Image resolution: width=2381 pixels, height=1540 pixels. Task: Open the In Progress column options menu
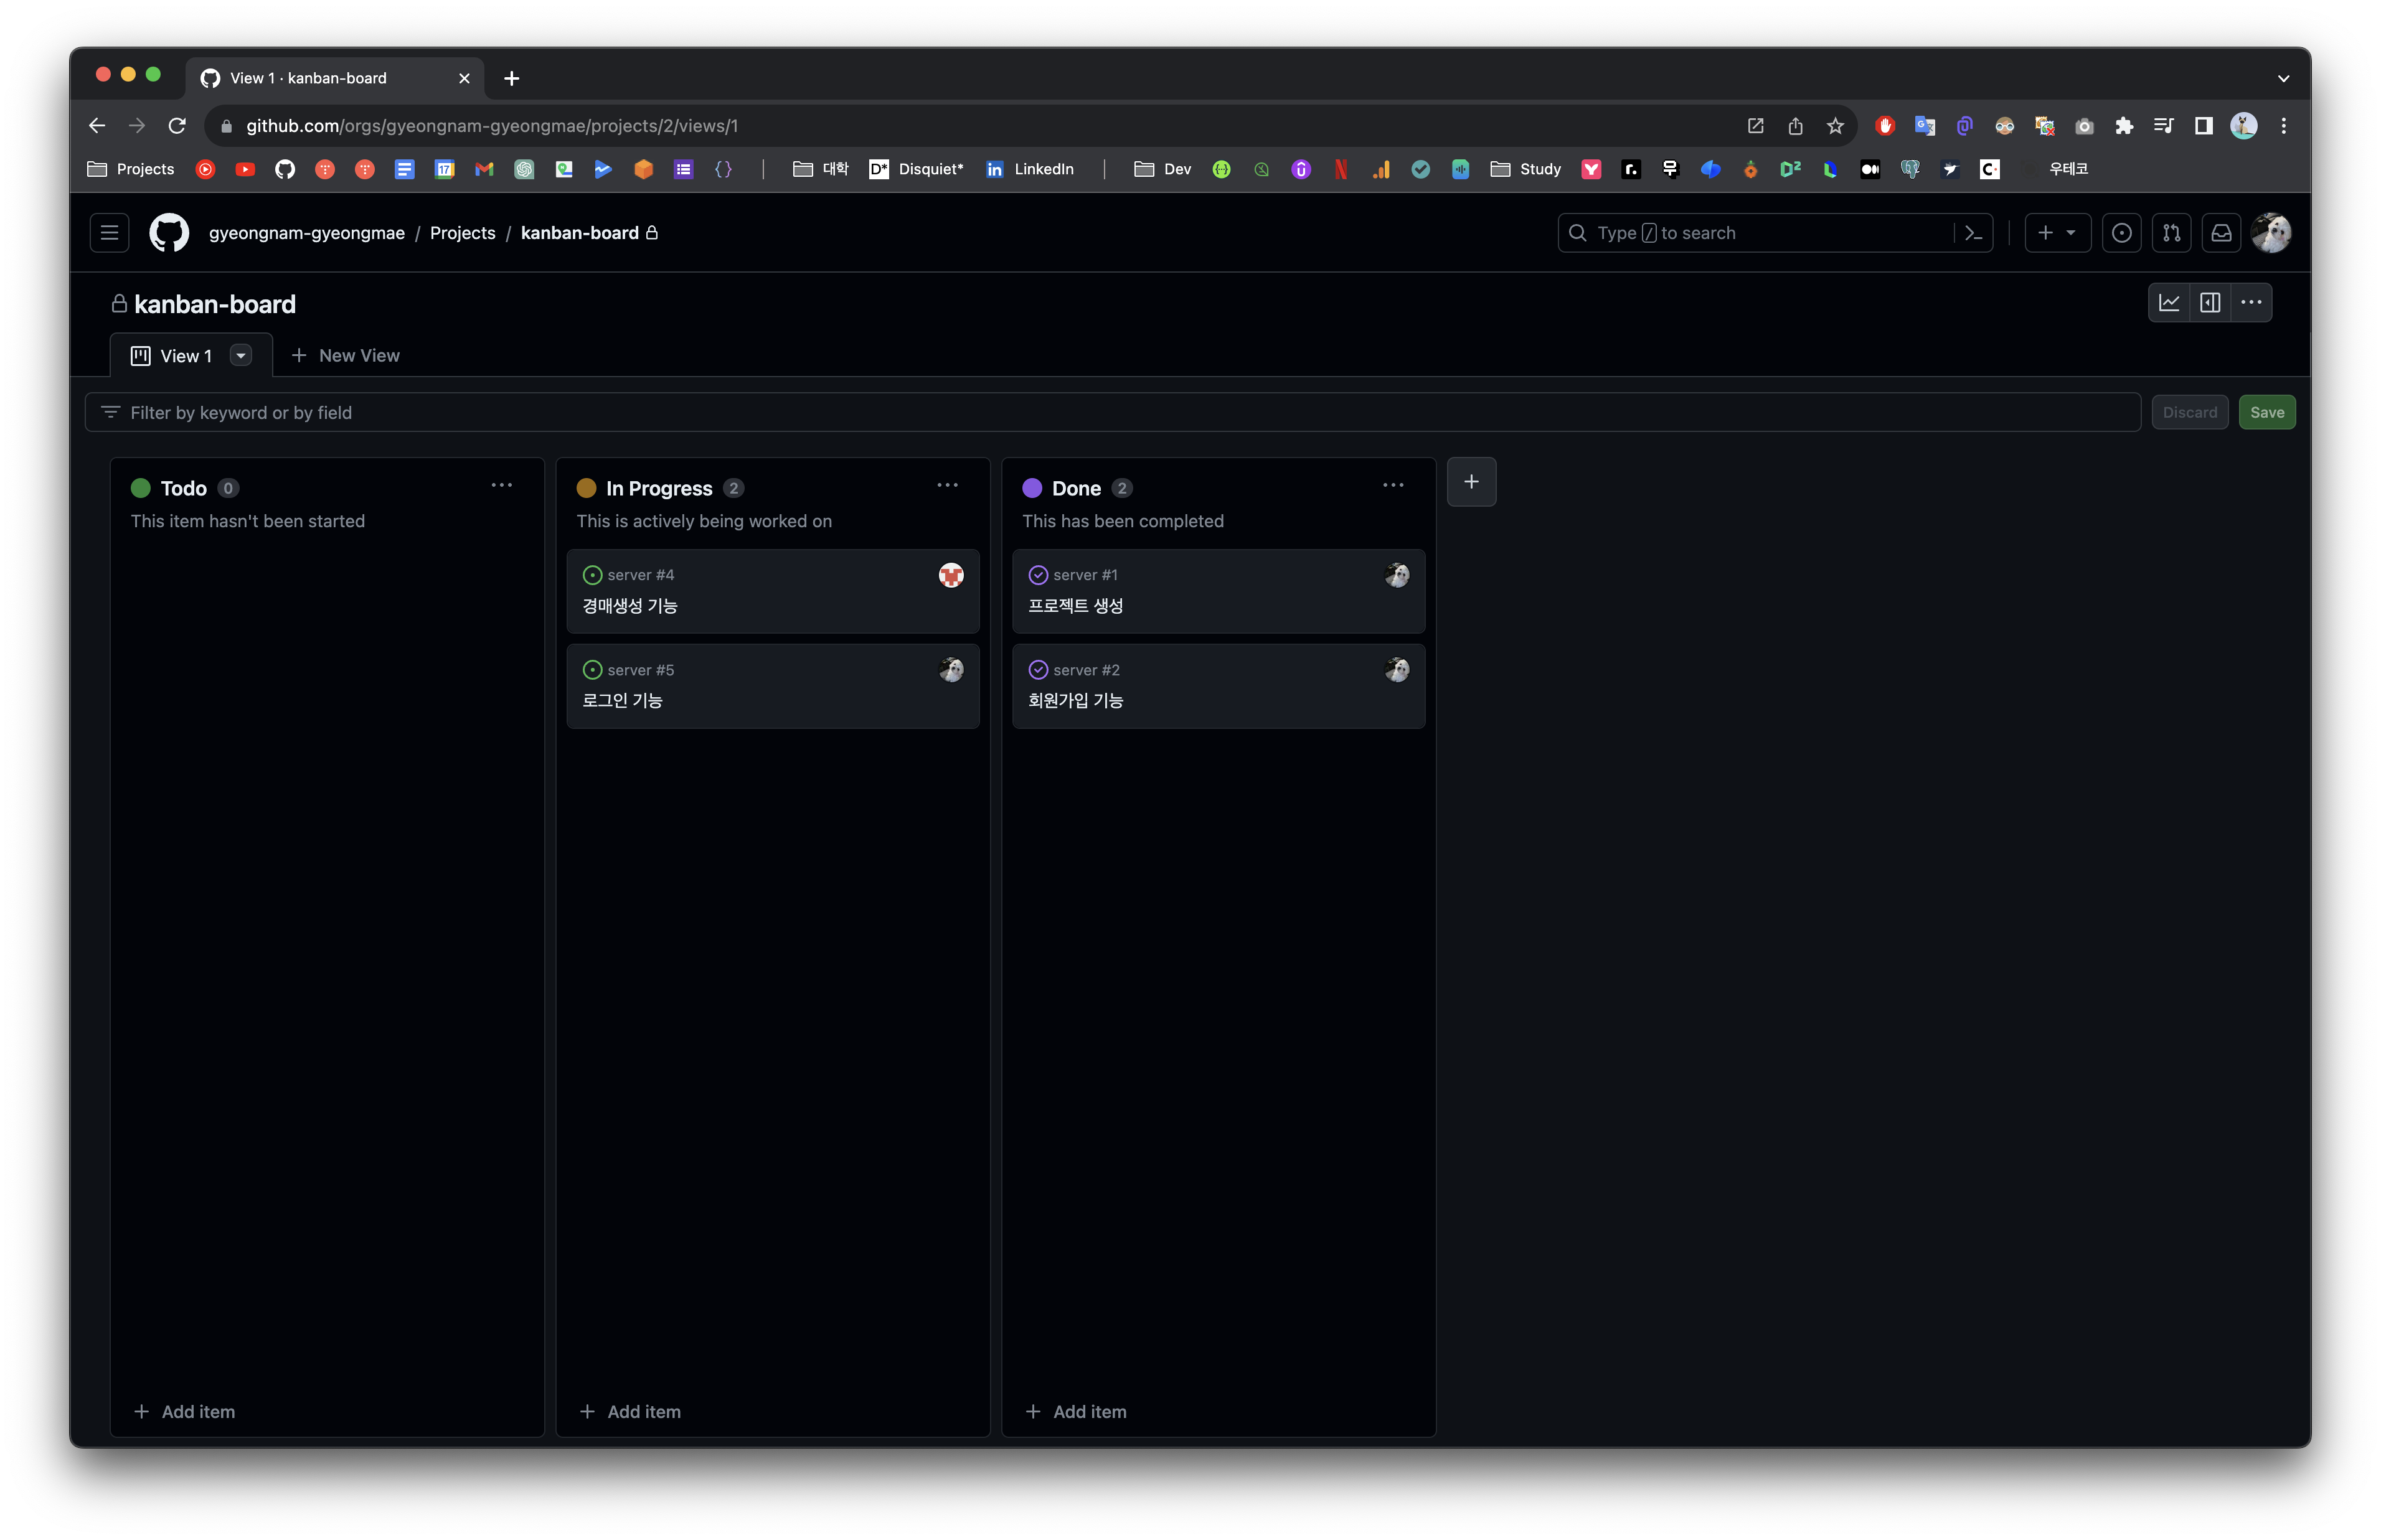[947, 486]
